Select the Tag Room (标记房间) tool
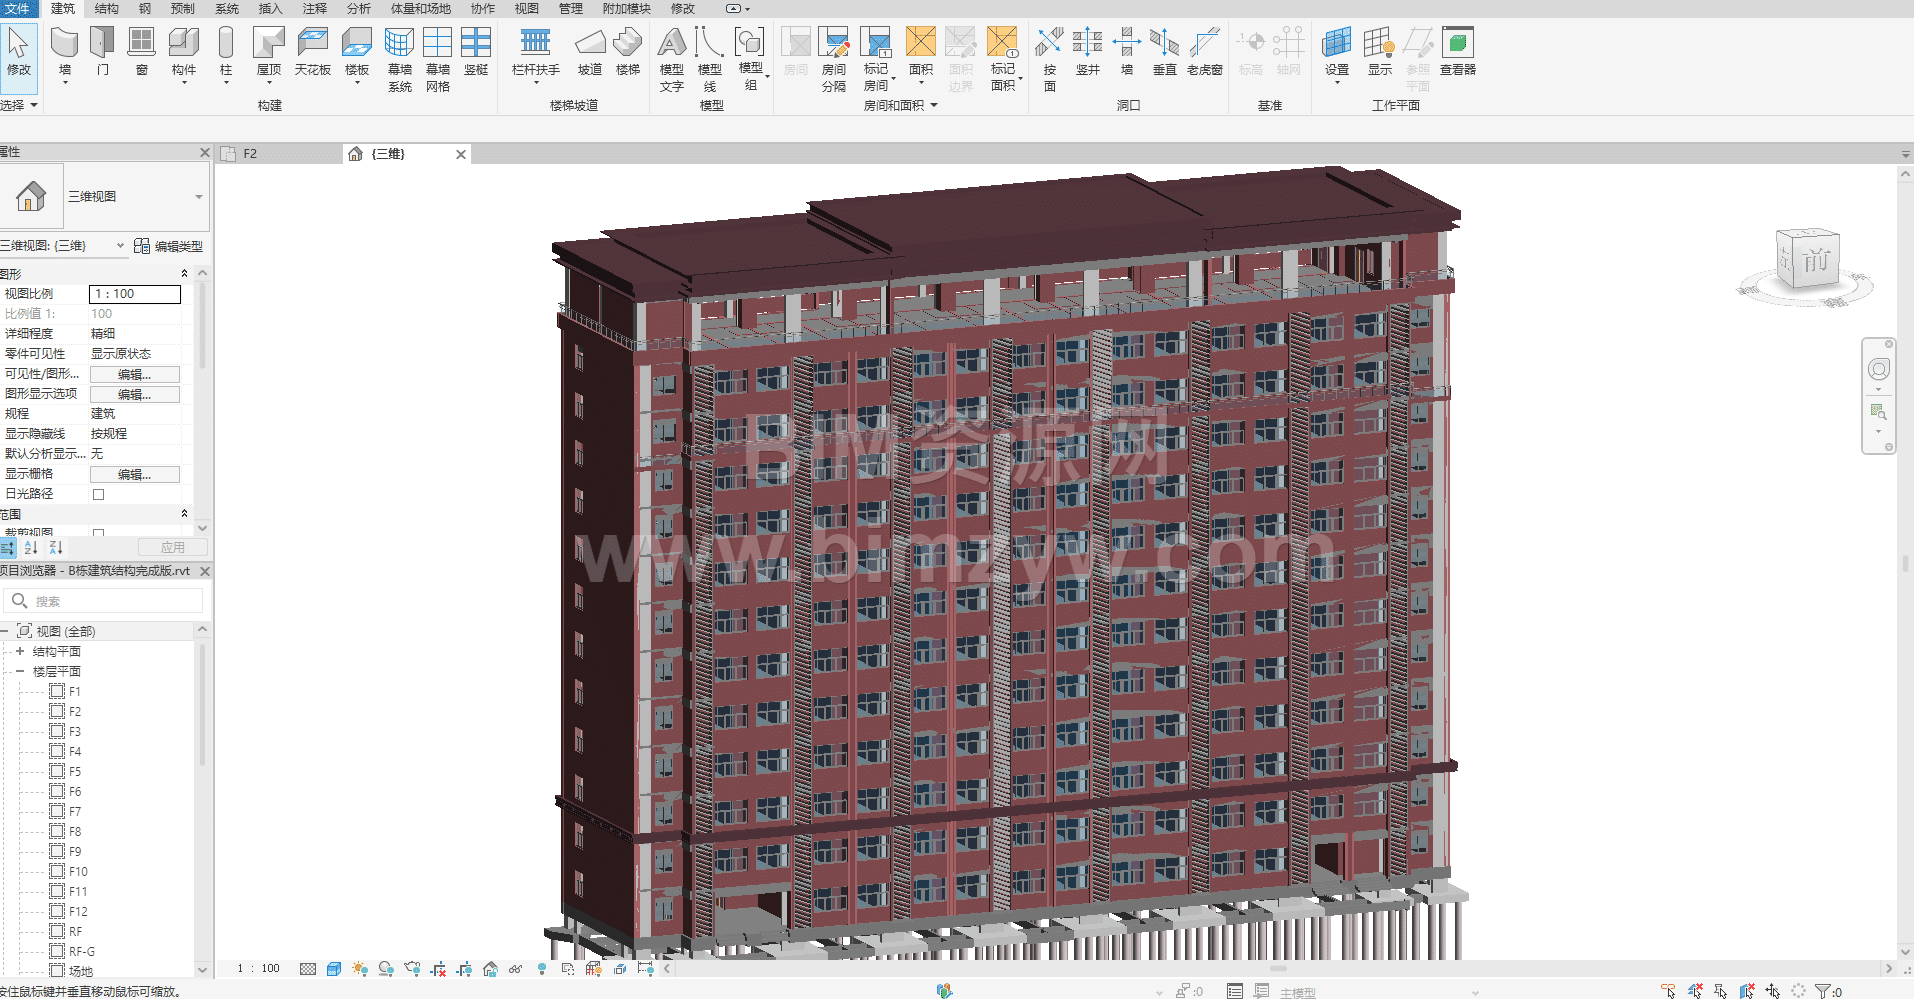Image resolution: width=1914 pixels, height=999 pixels. [877, 60]
